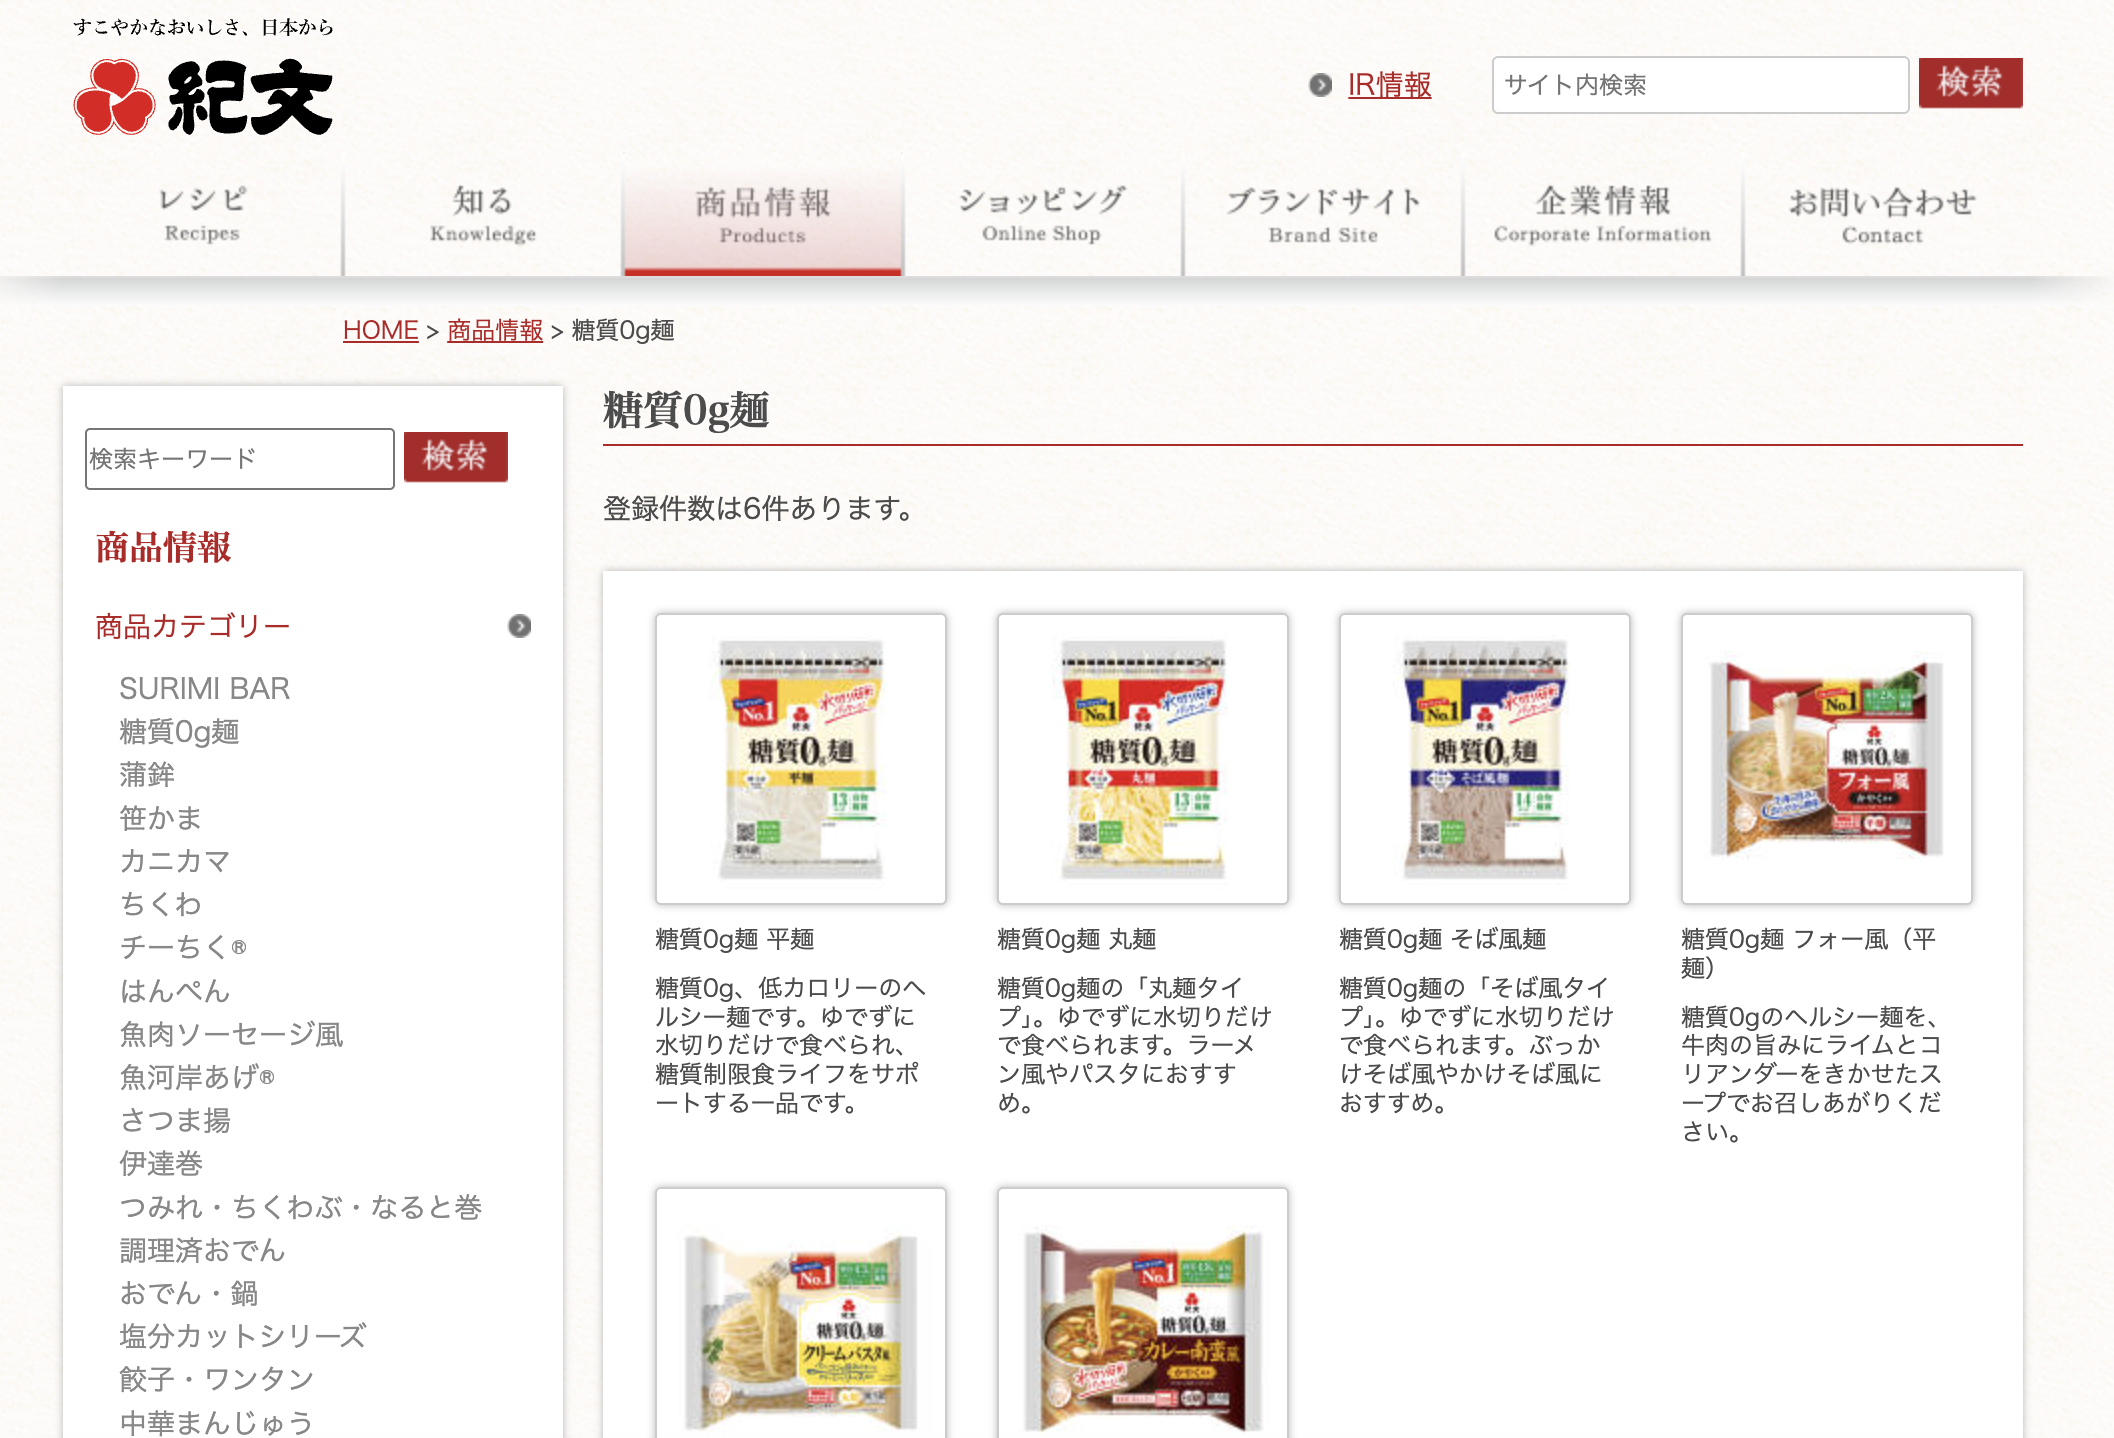This screenshot has height=1438, width=2114.
Task: Select the ちくわ category
Action: (161, 903)
